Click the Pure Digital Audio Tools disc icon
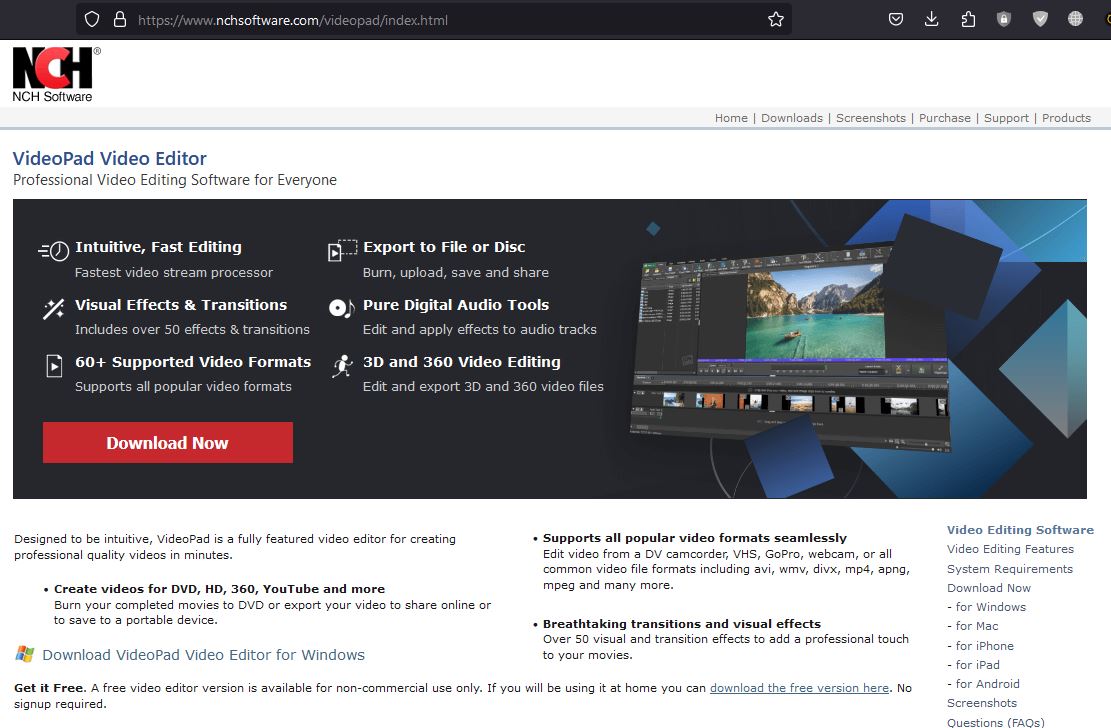The width and height of the screenshot is (1111, 728). pyautogui.click(x=342, y=308)
